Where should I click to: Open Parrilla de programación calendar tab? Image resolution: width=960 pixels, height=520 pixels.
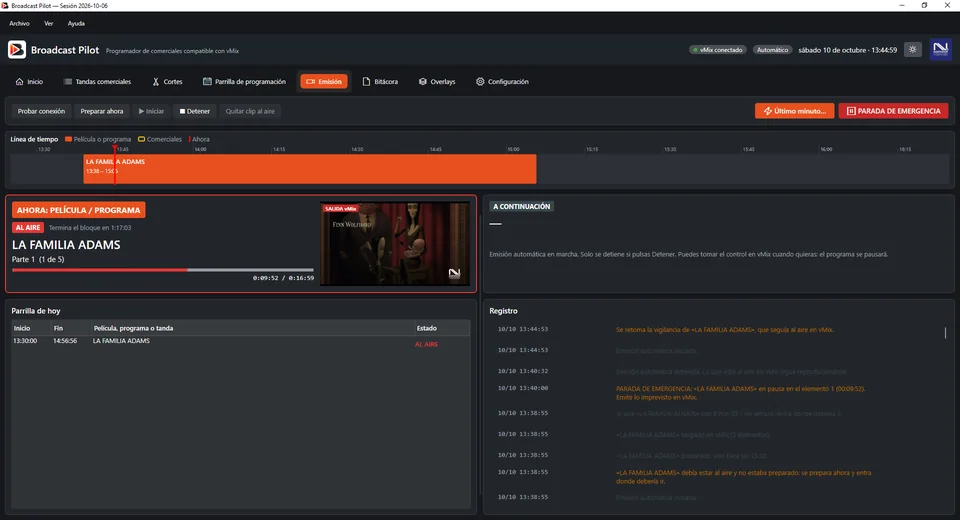(x=244, y=81)
